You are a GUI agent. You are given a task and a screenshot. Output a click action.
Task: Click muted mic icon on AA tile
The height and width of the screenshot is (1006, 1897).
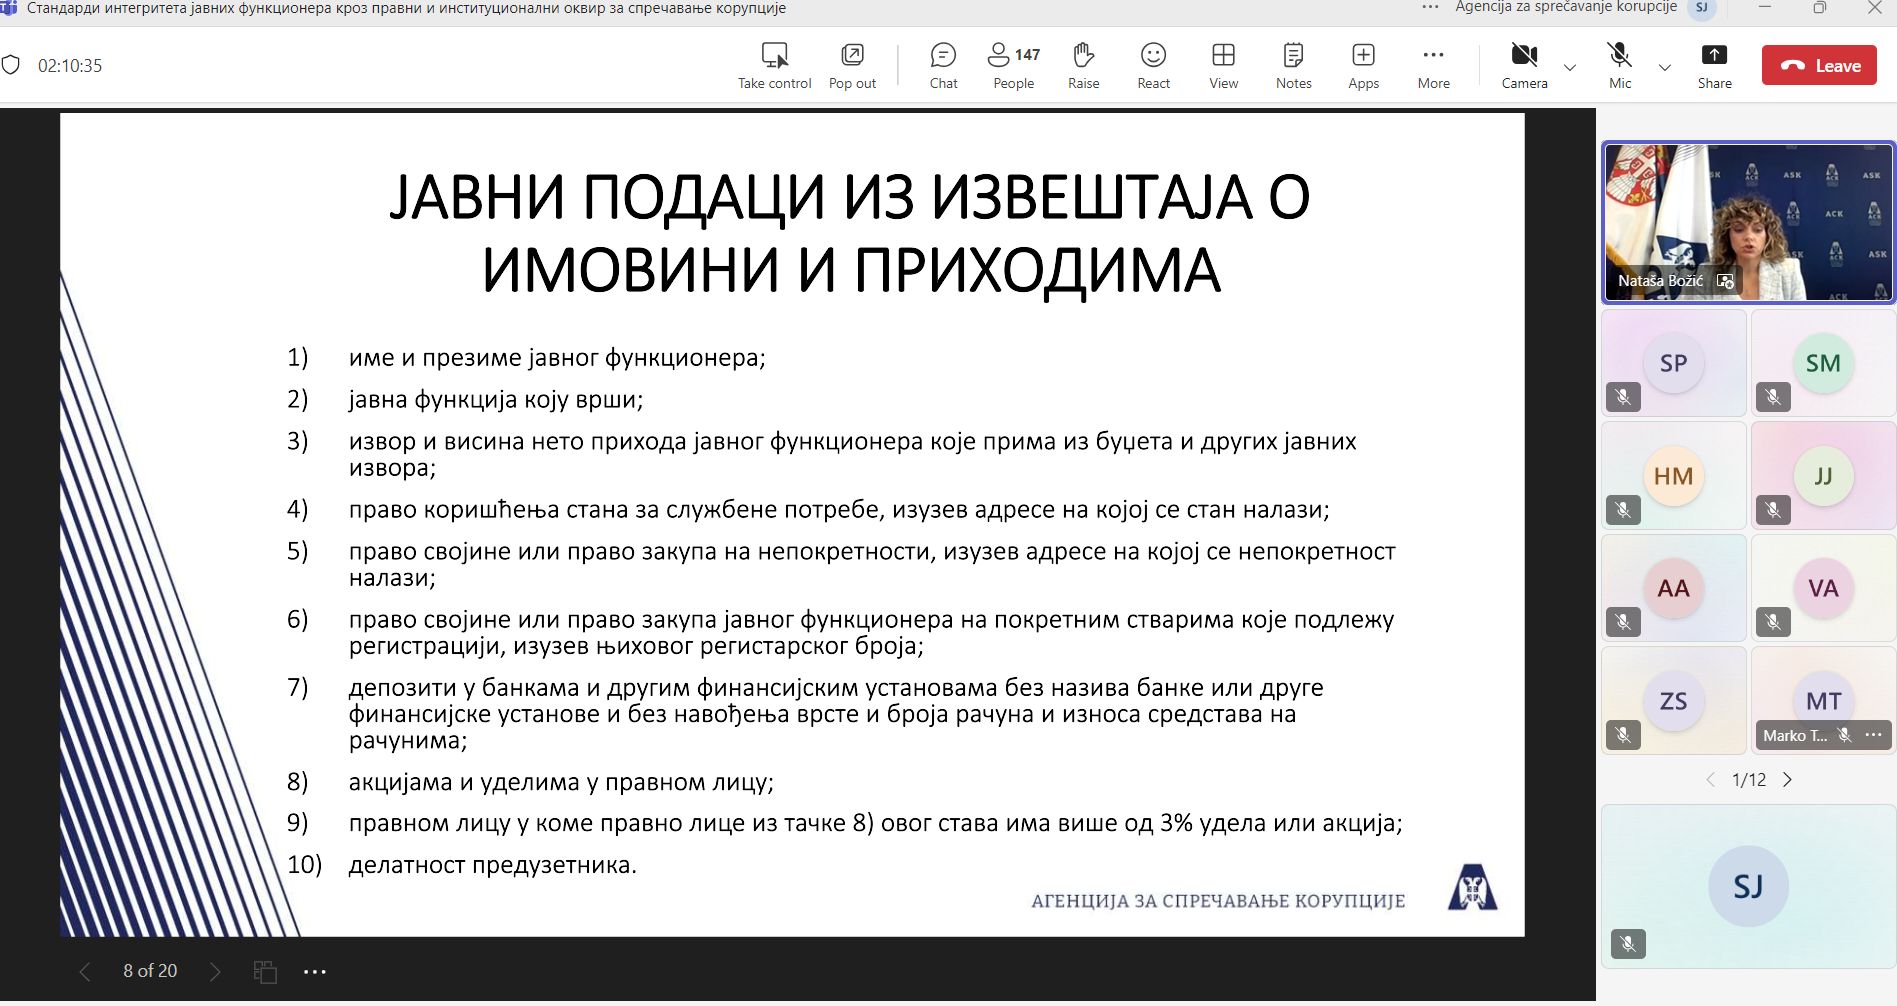[1623, 622]
